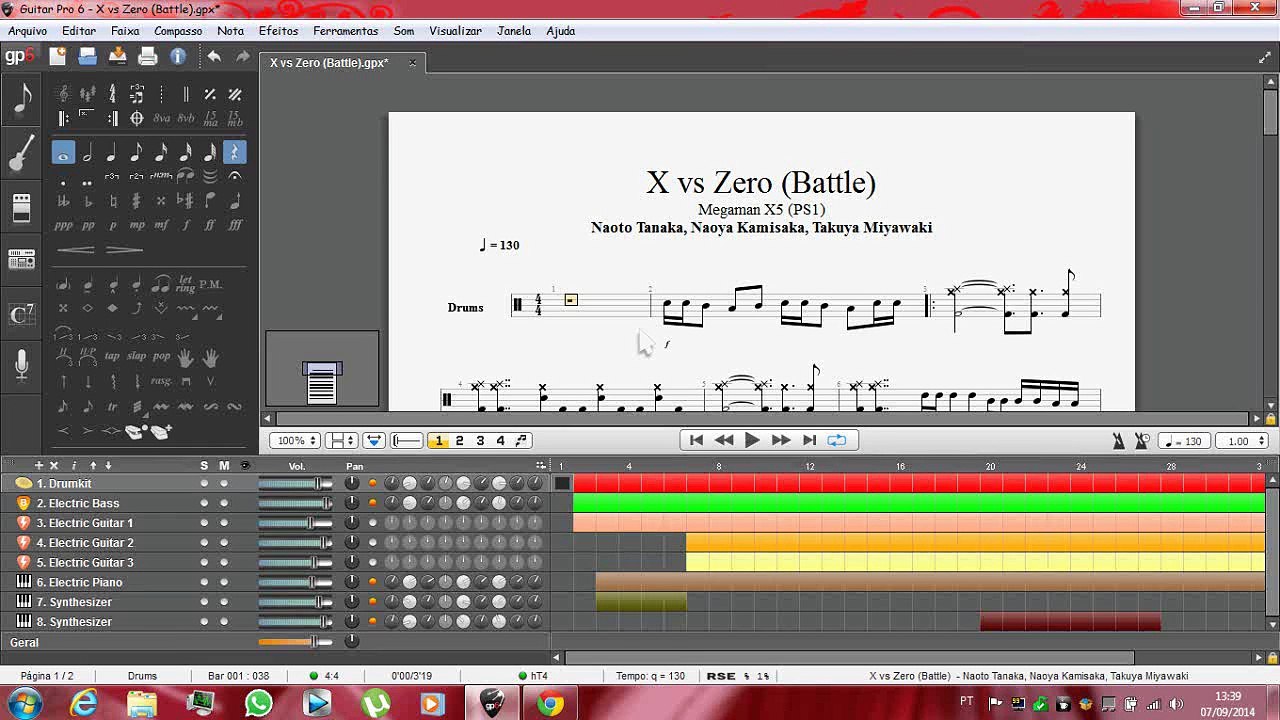Click the undo arrow
The image size is (1280, 720).
click(214, 57)
